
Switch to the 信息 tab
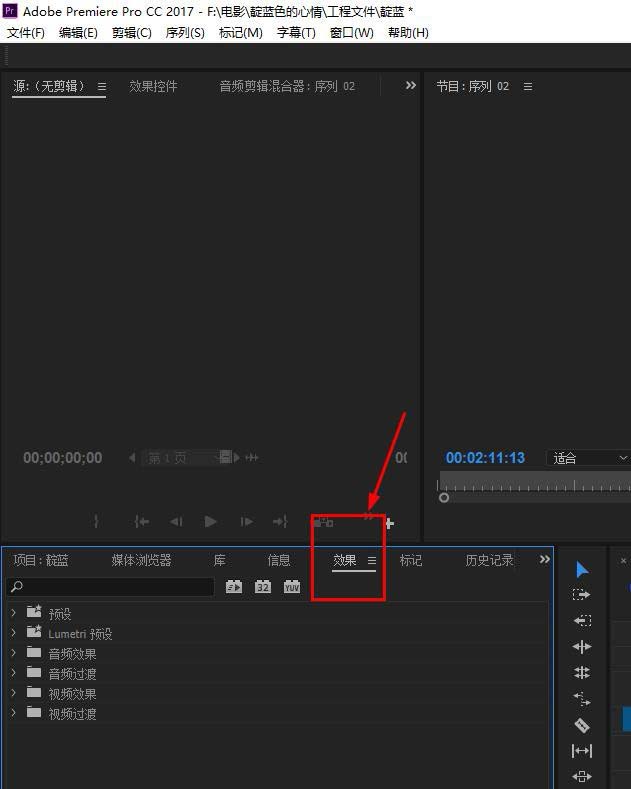pyautogui.click(x=279, y=561)
